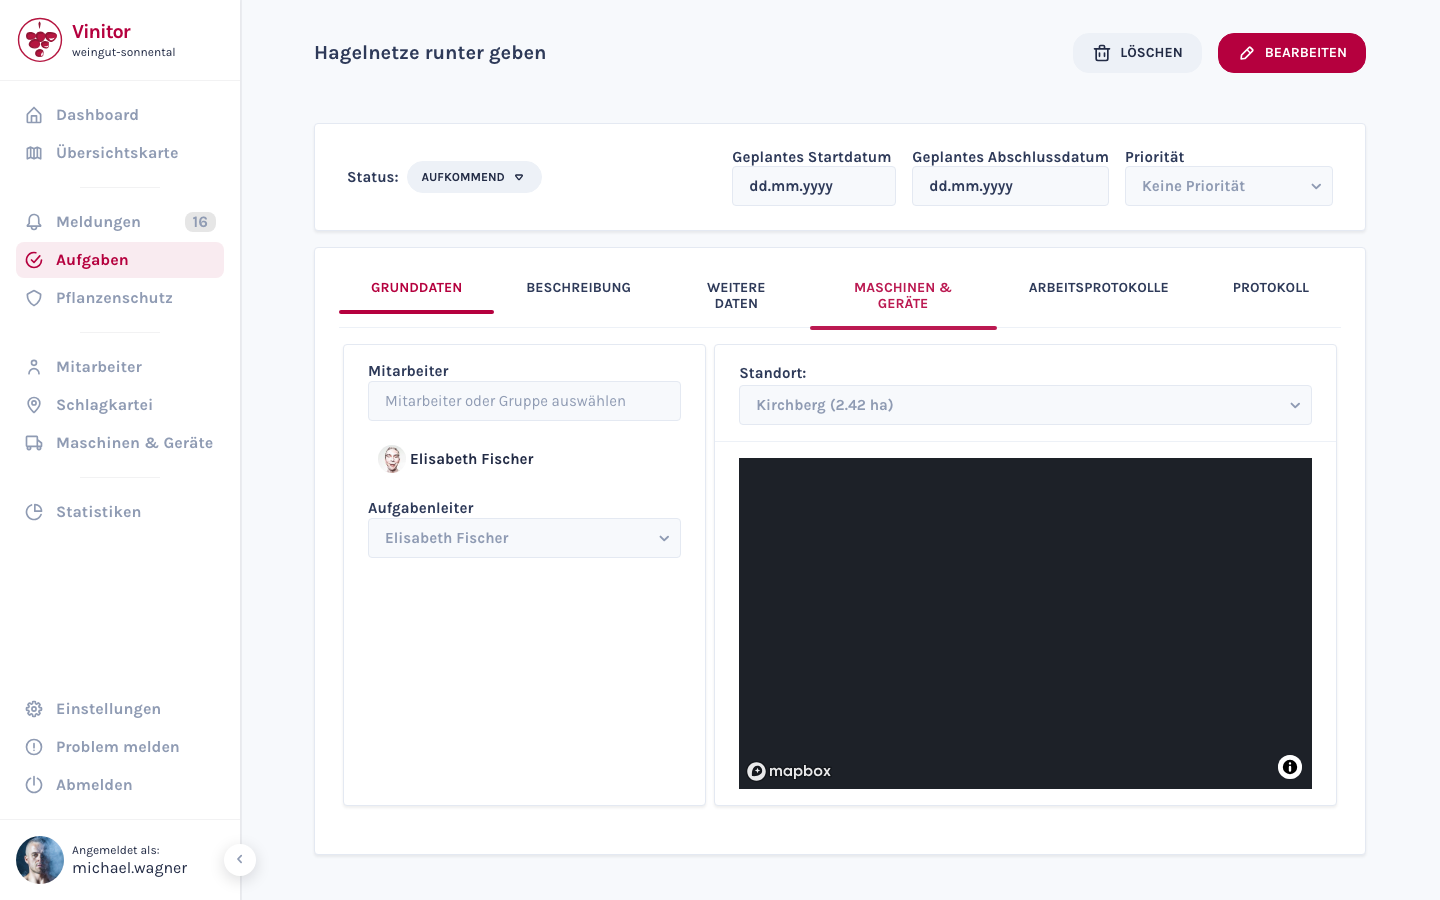
Task: Switch to the Weitere Daten tab
Action: tap(736, 296)
